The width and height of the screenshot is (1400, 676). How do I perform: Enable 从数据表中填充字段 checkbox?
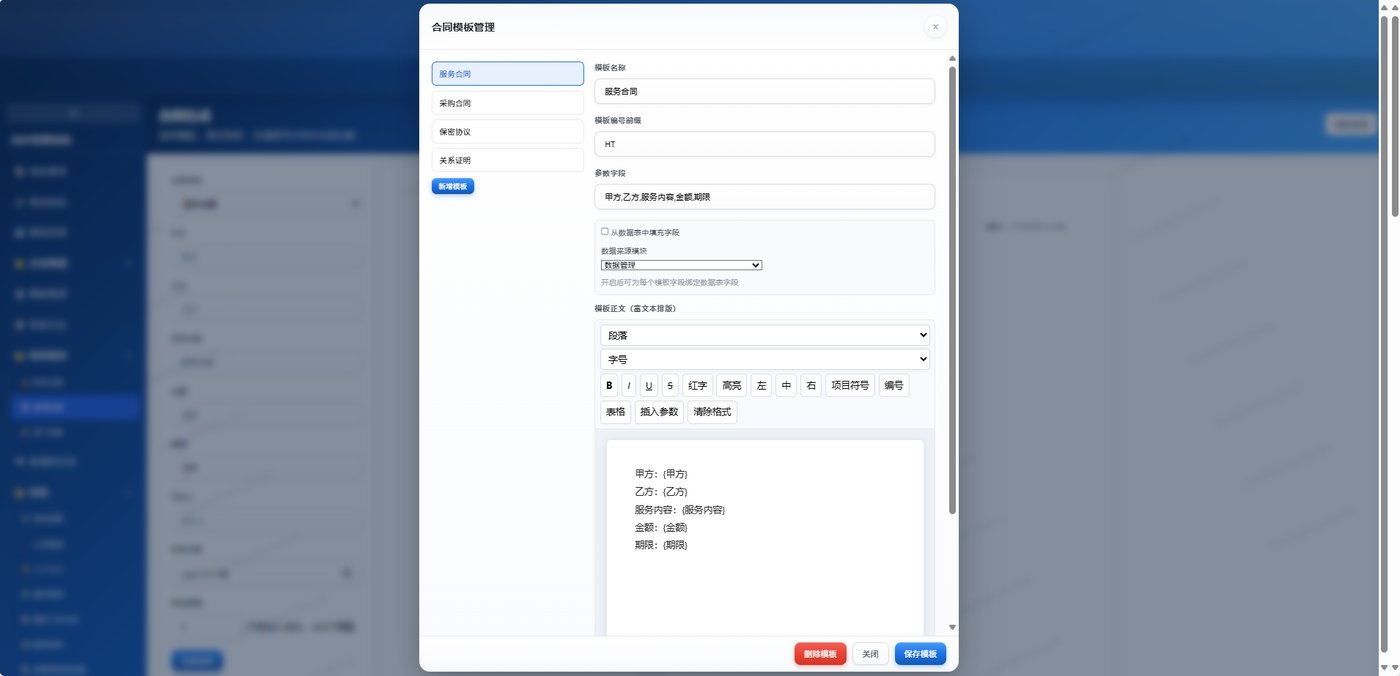605,231
